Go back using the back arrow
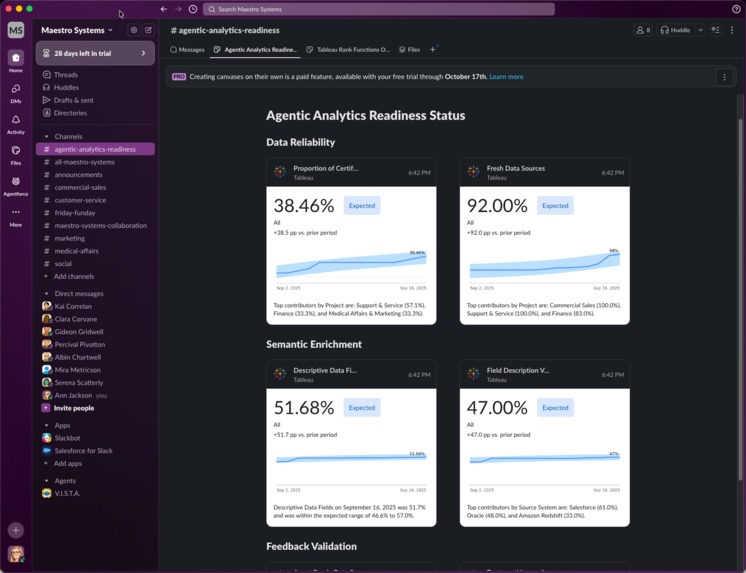 [x=164, y=9]
